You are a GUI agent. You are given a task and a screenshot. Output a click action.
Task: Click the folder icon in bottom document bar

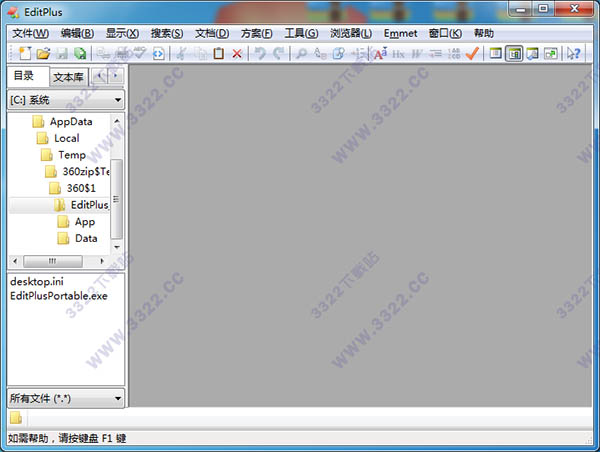coord(16,418)
